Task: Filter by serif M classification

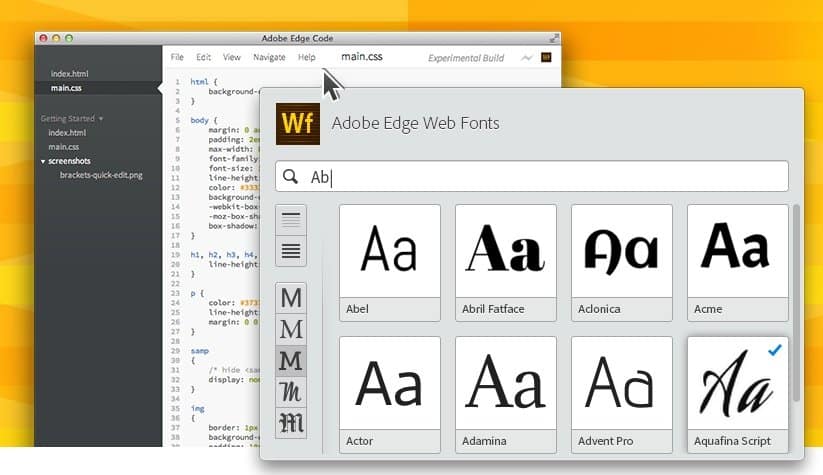Action: pyautogui.click(x=291, y=330)
